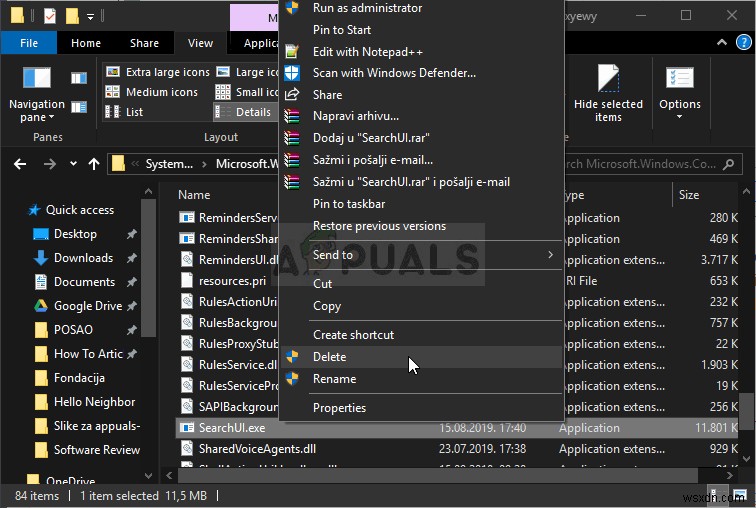Click the Google Drive icon in sidebar
Image resolution: width=756 pixels, height=508 pixels.
click(41, 306)
